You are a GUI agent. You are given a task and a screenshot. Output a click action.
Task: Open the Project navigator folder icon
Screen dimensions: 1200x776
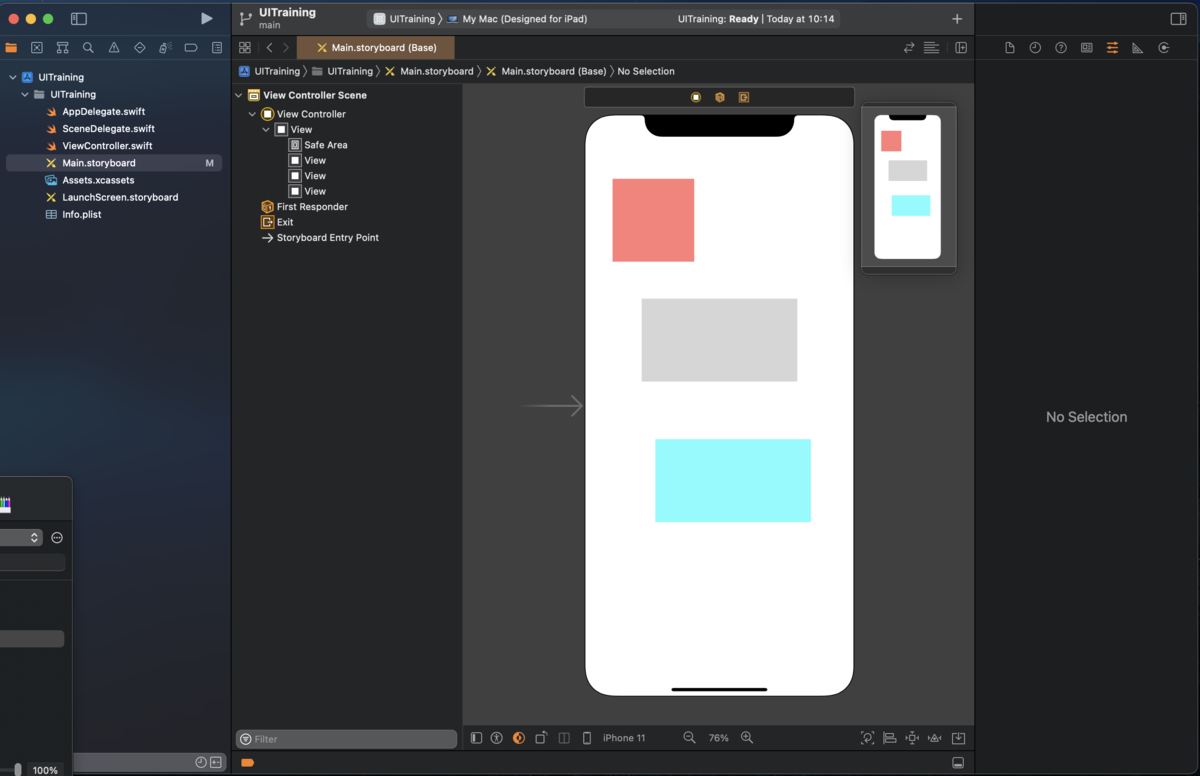coord(11,47)
